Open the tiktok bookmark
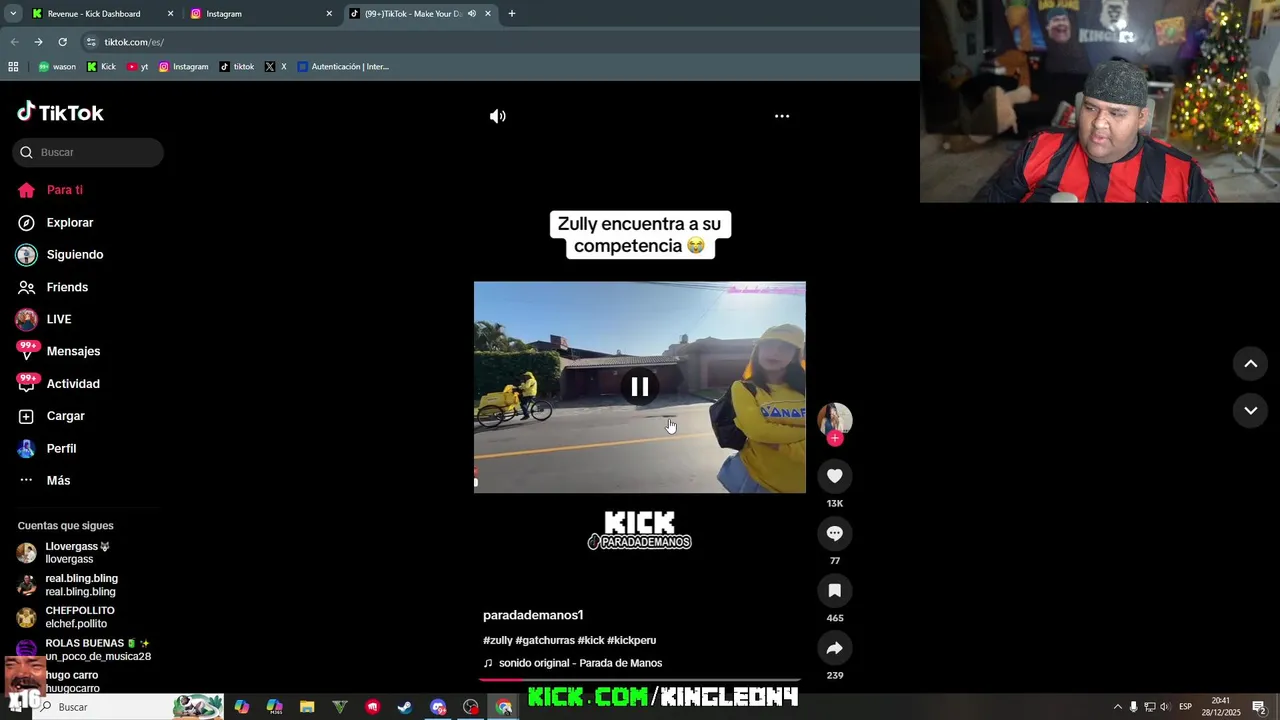The image size is (1280, 720). (x=237, y=67)
